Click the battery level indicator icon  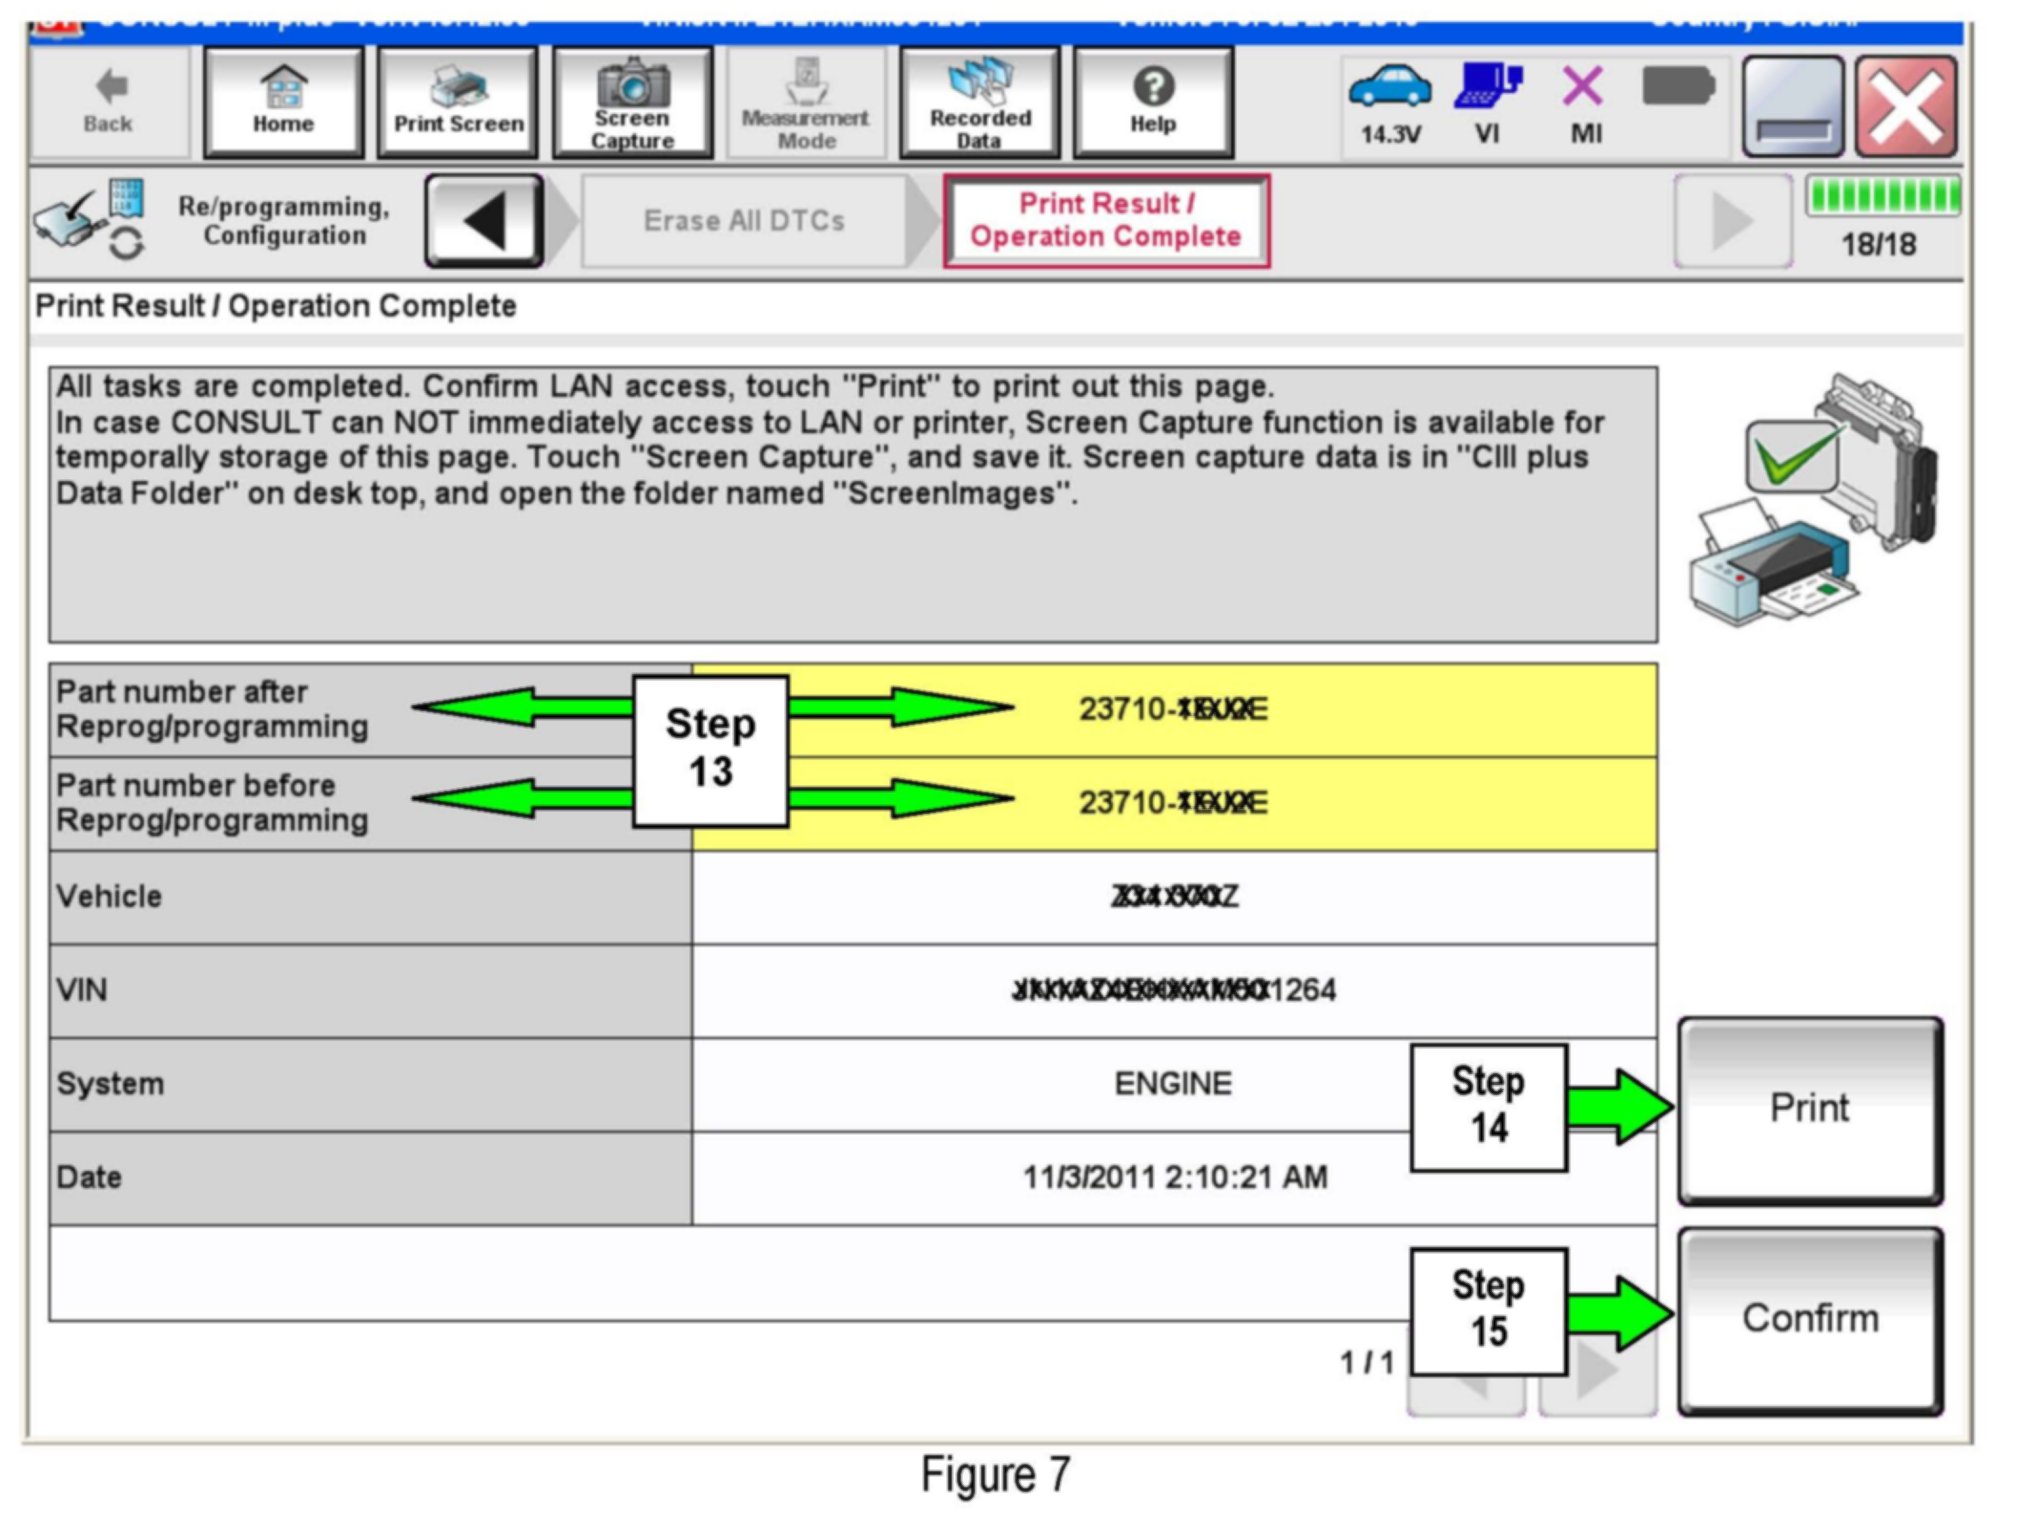point(1678,87)
